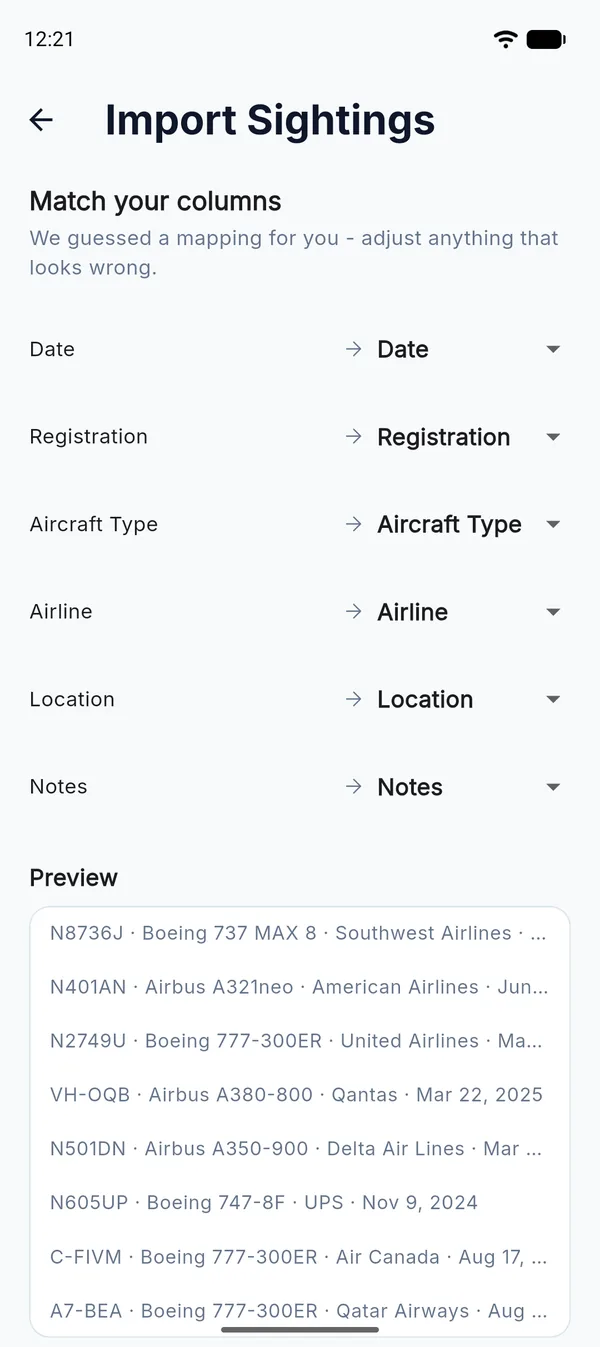The width and height of the screenshot is (600, 1347).
Task: Go back using the arrow icon
Action: pos(41,120)
